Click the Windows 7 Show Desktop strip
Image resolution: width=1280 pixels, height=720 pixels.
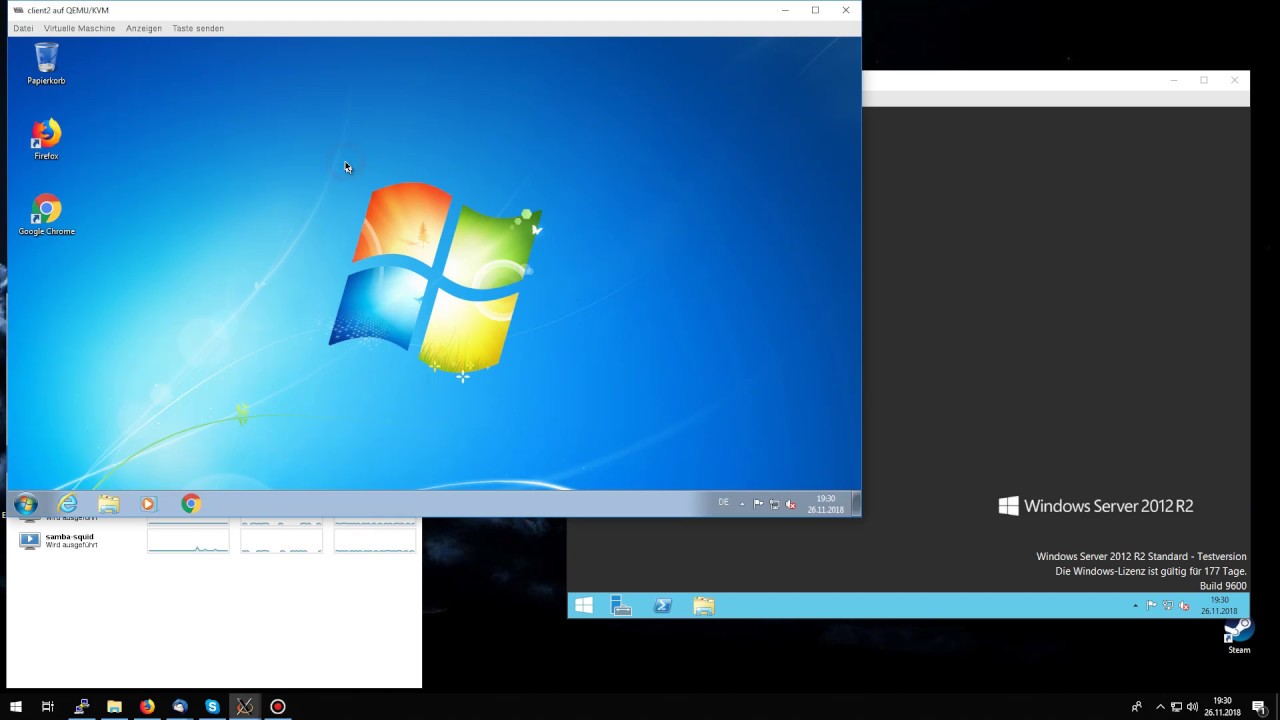pos(856,504)
